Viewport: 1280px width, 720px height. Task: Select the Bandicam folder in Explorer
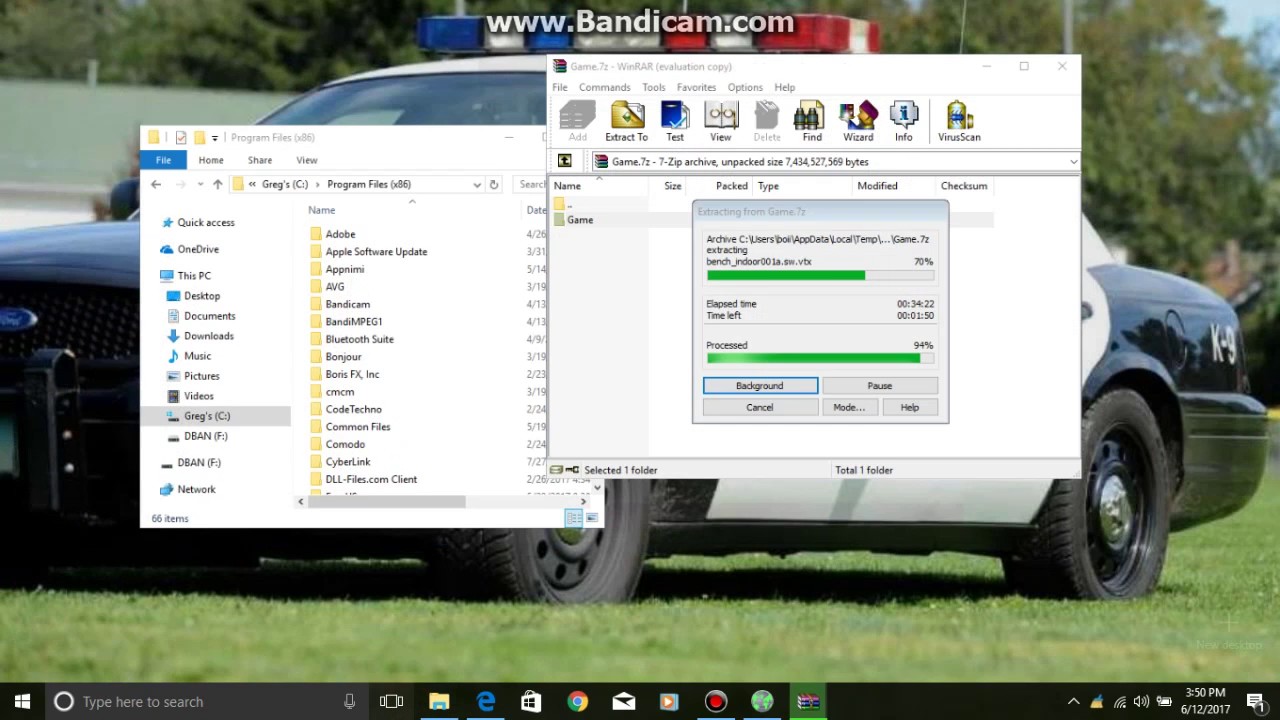click(x=347, y=304)
